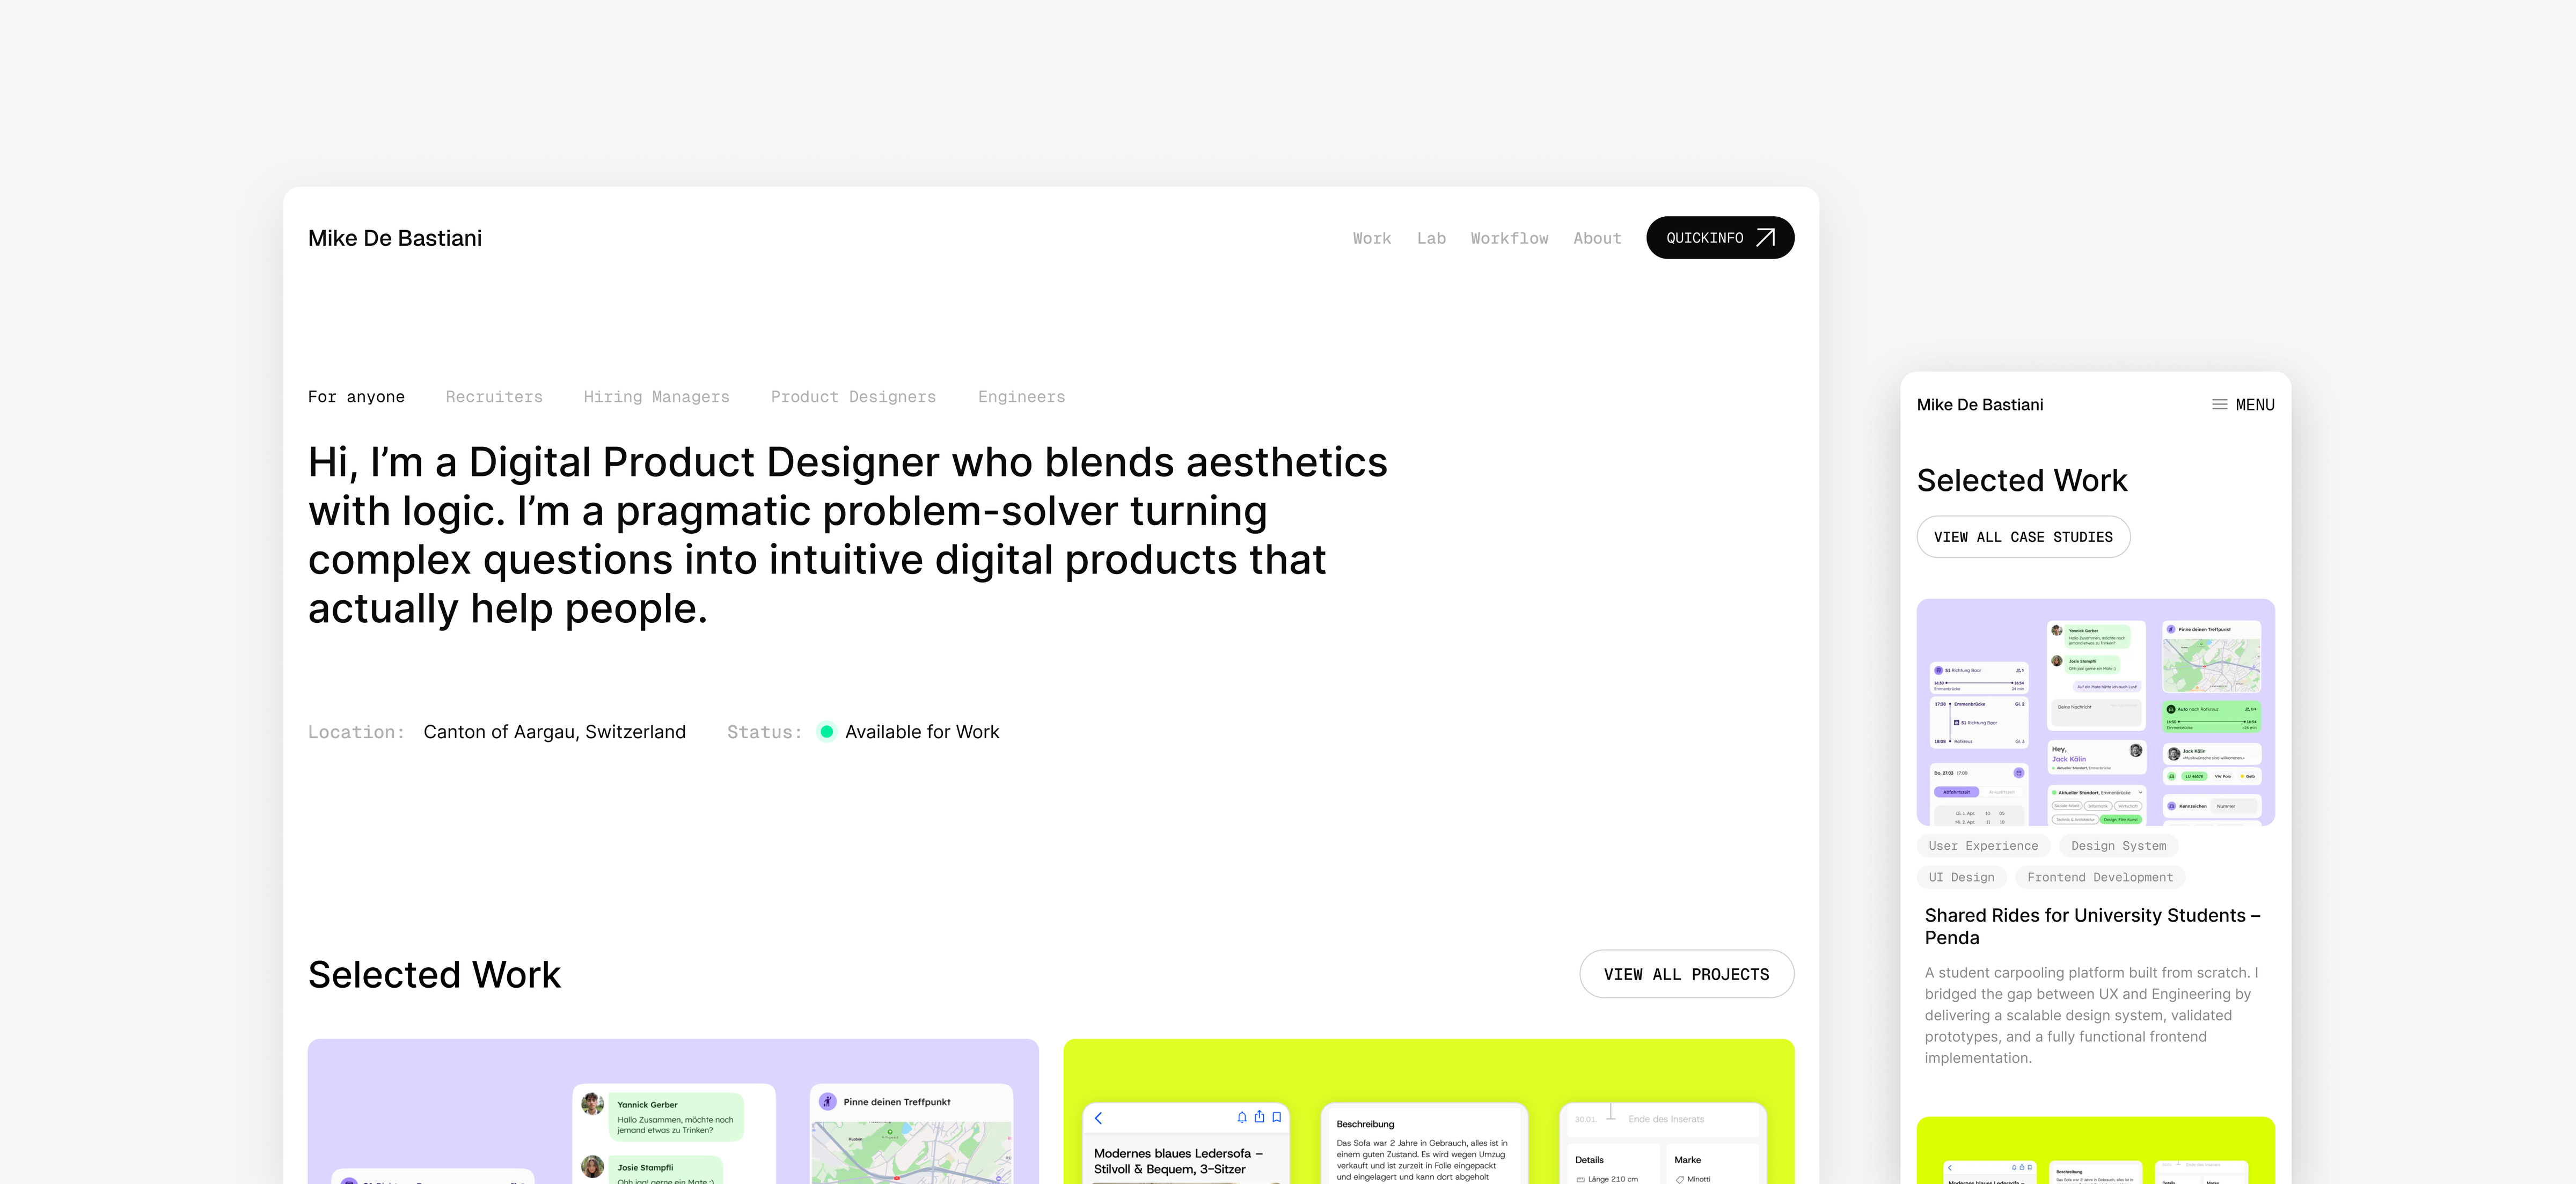Click the UI Design tag

pos(1961,877)
